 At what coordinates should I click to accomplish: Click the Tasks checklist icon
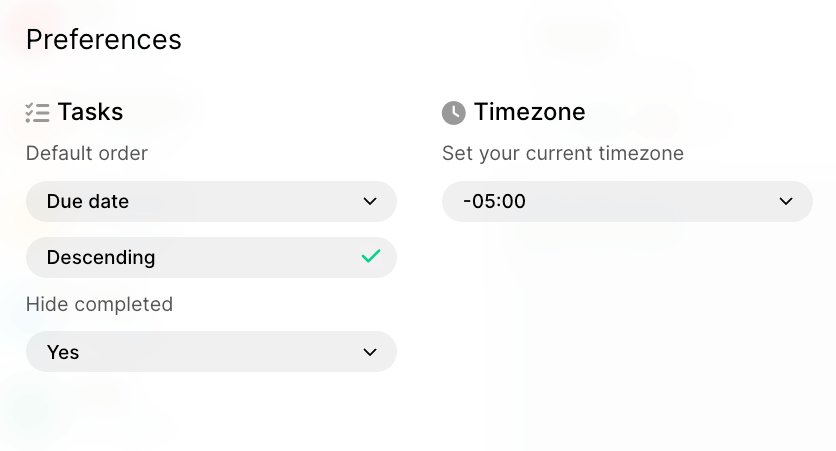[x=37, y=113]
